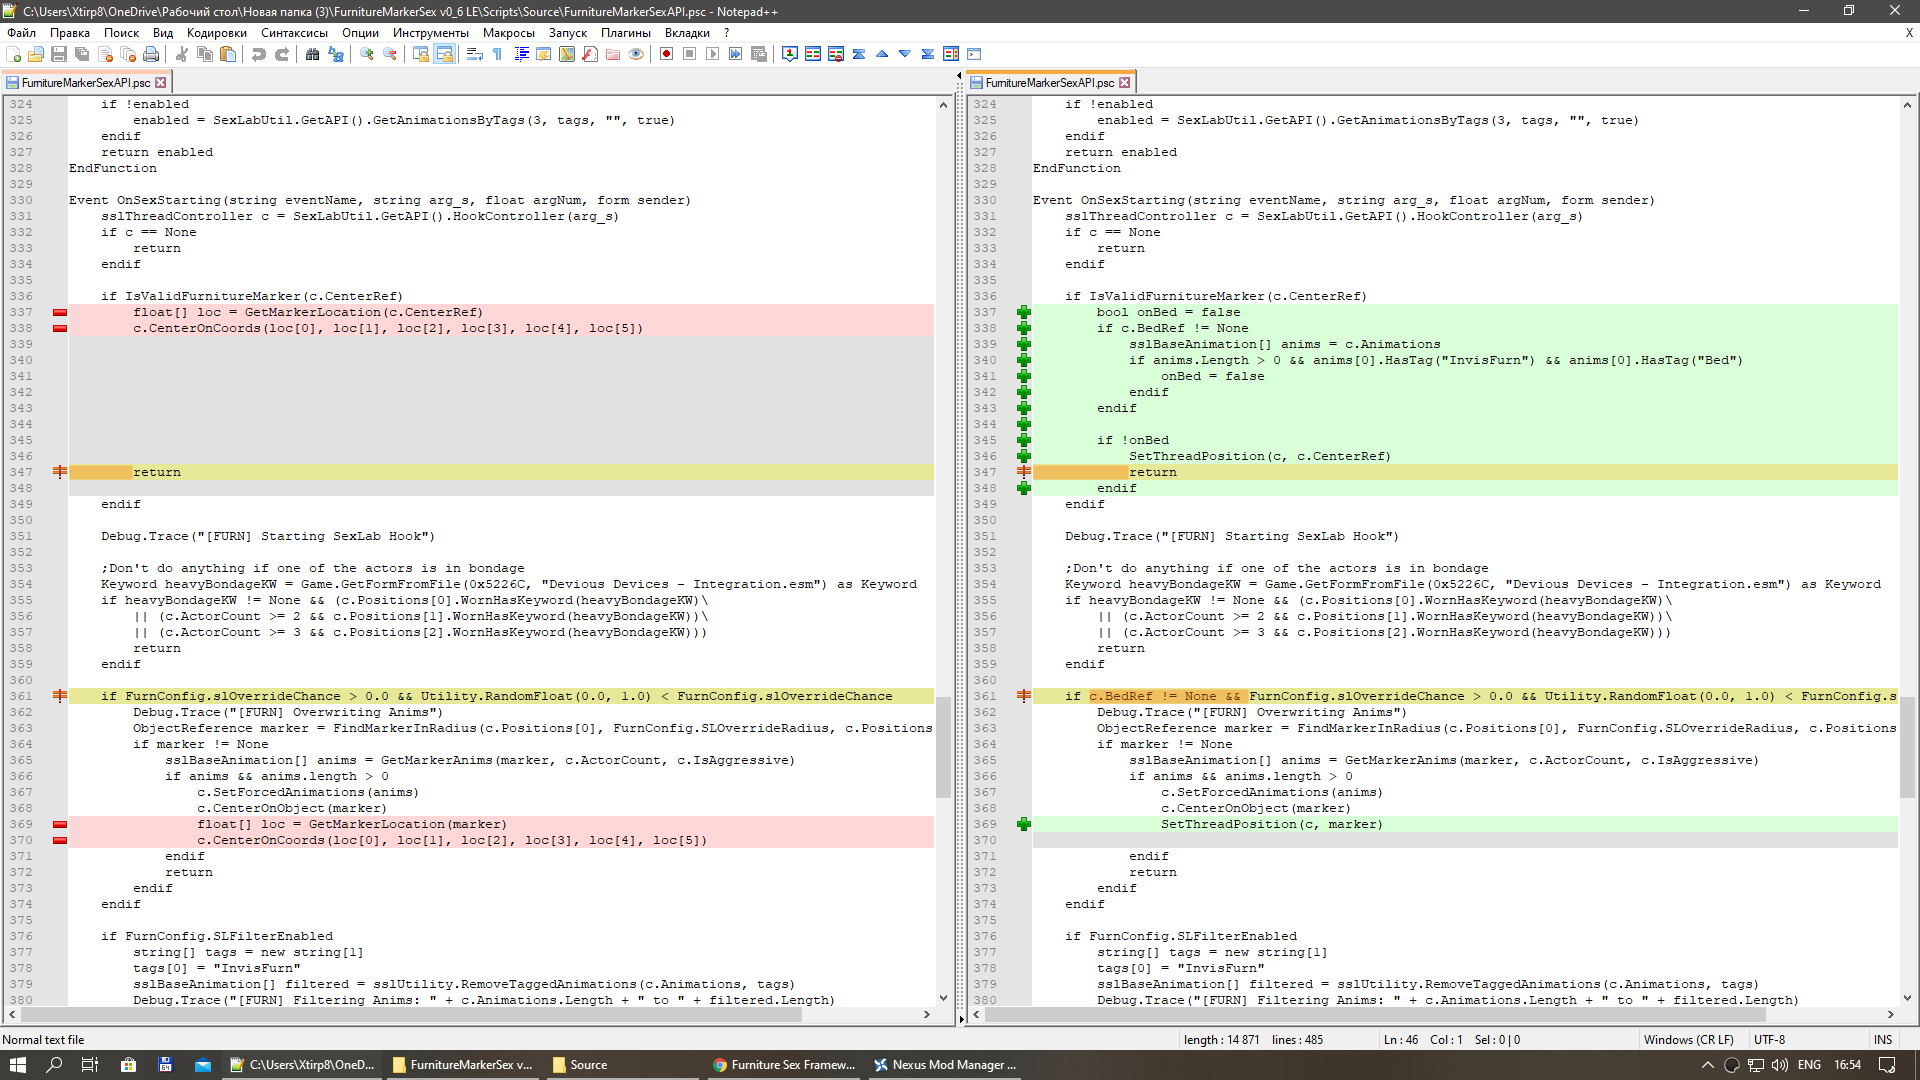Click UTF-8 encoding in status bar

click(1769, 1040)
